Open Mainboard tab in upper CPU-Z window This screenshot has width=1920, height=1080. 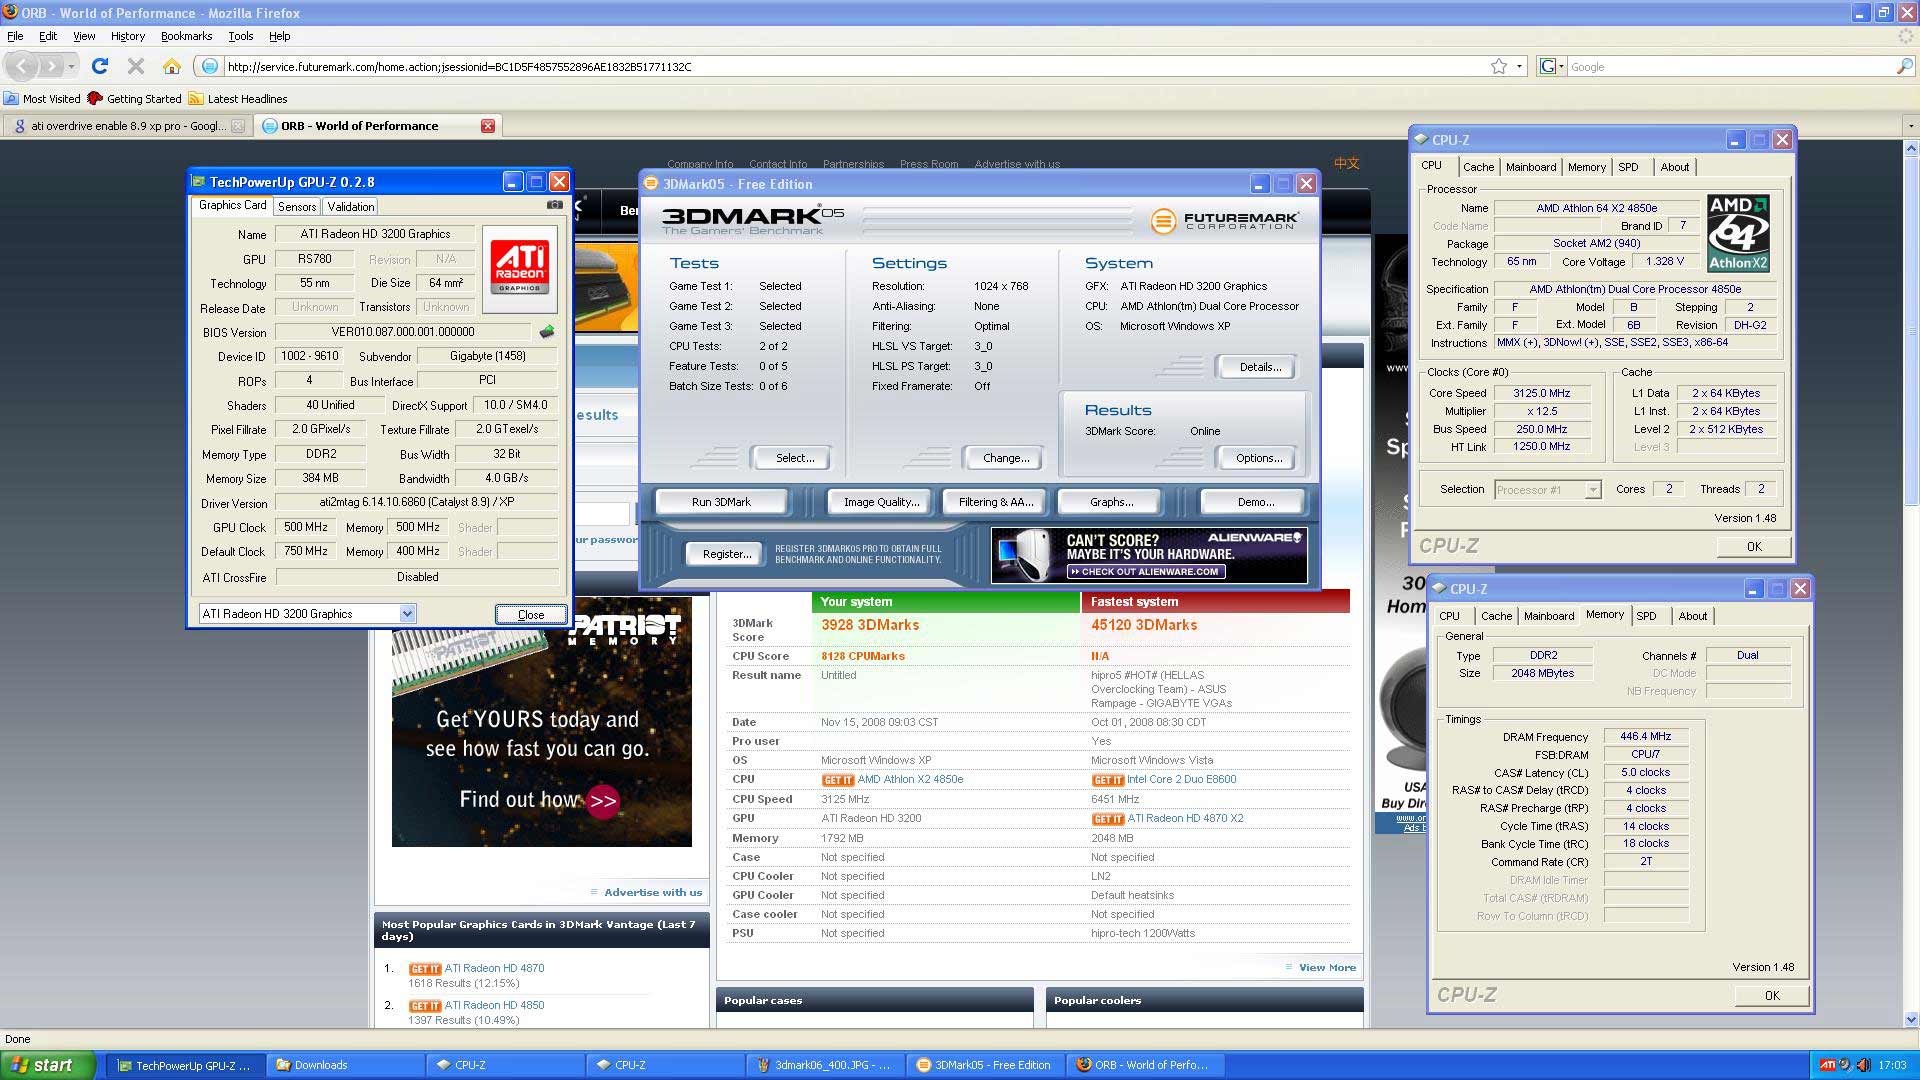tap(1530, 167)
